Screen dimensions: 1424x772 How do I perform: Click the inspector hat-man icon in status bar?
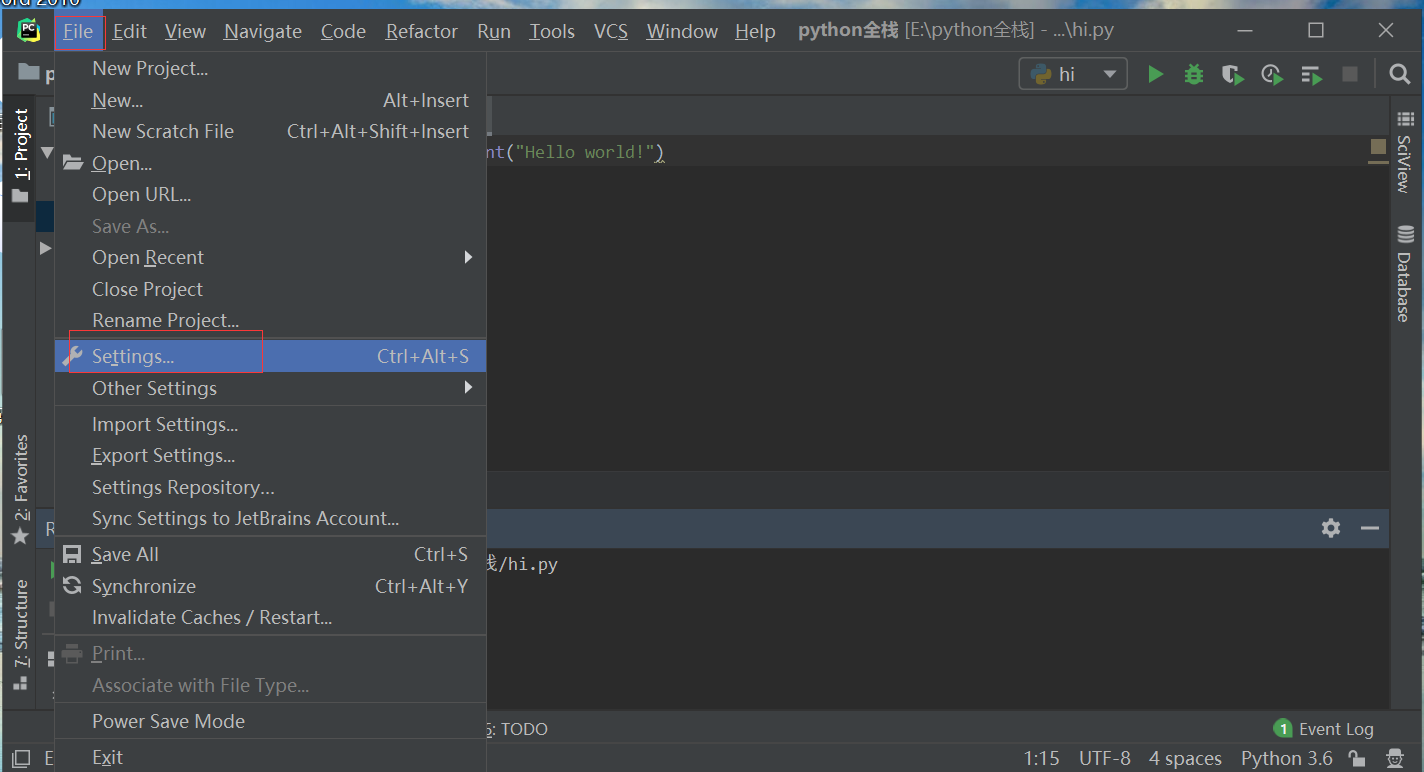coord(1396,758)
